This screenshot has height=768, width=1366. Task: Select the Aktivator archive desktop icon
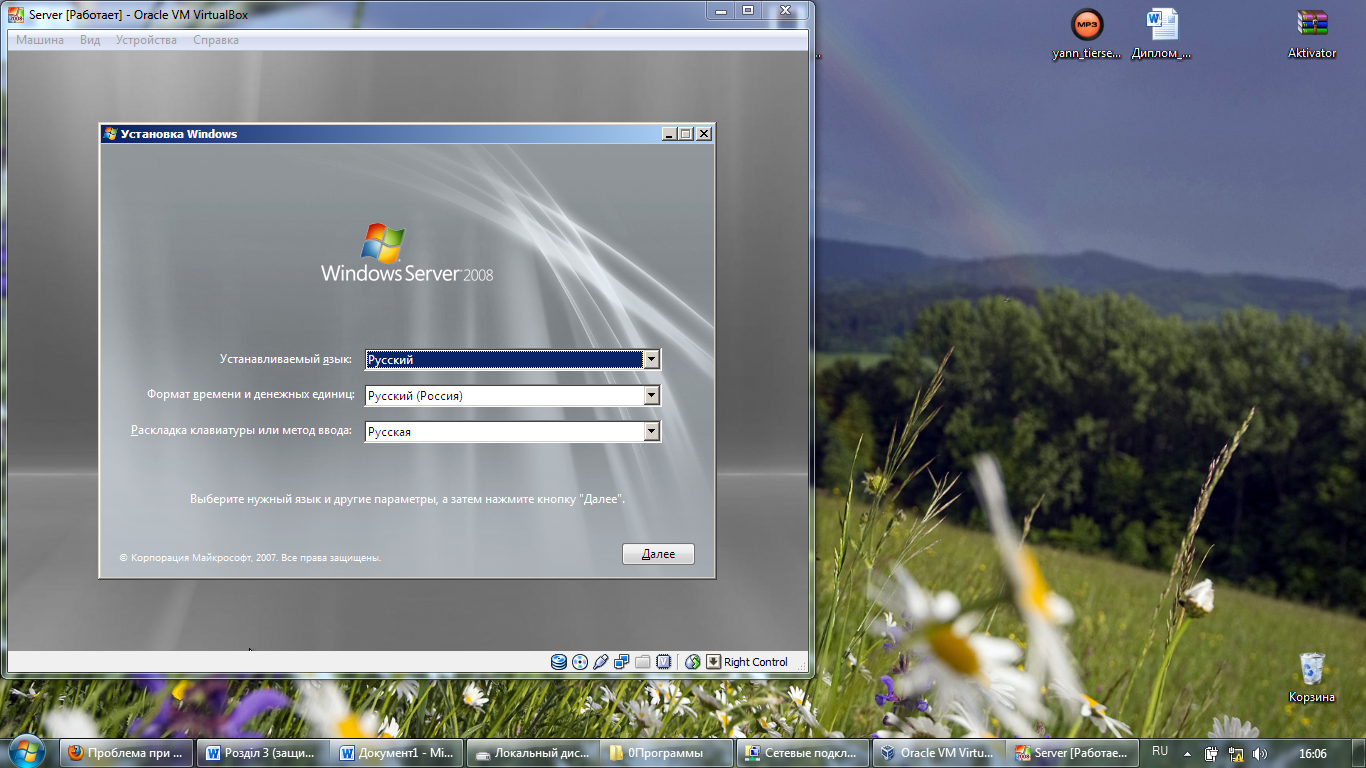point(1312,33)
